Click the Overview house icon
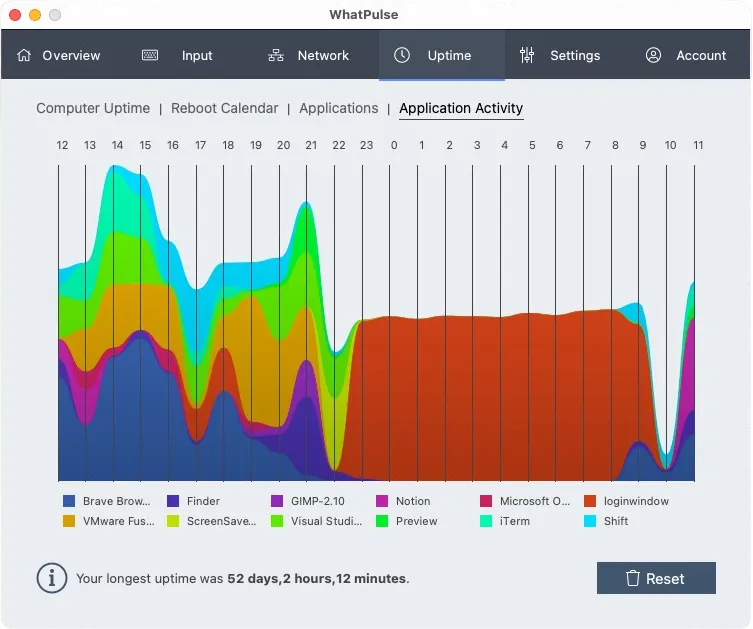 25,55
